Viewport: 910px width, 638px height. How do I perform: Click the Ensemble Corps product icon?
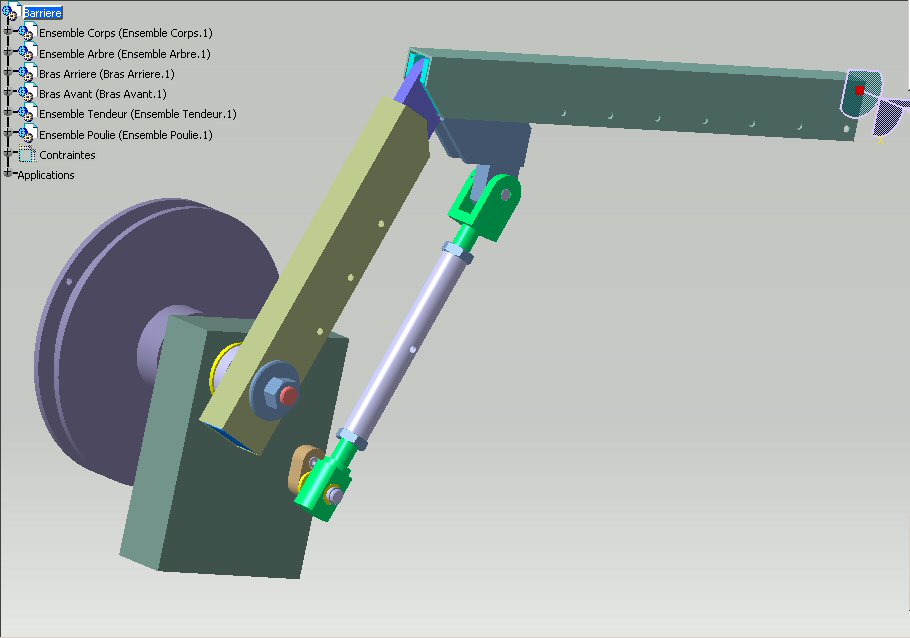point(27,33)
